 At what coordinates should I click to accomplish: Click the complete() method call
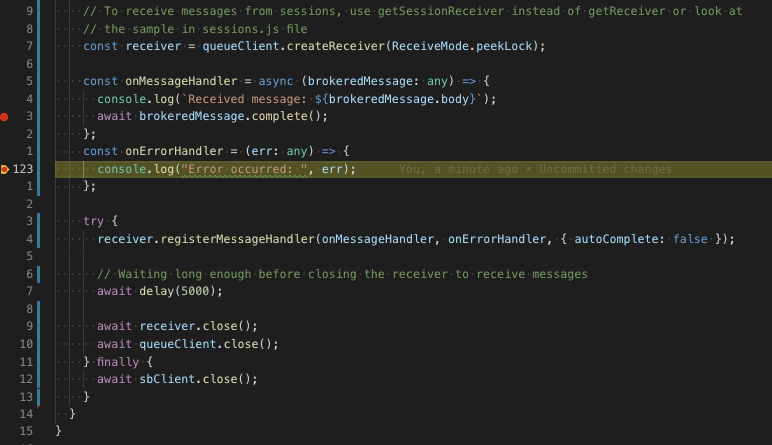click(x=286, y=116)
